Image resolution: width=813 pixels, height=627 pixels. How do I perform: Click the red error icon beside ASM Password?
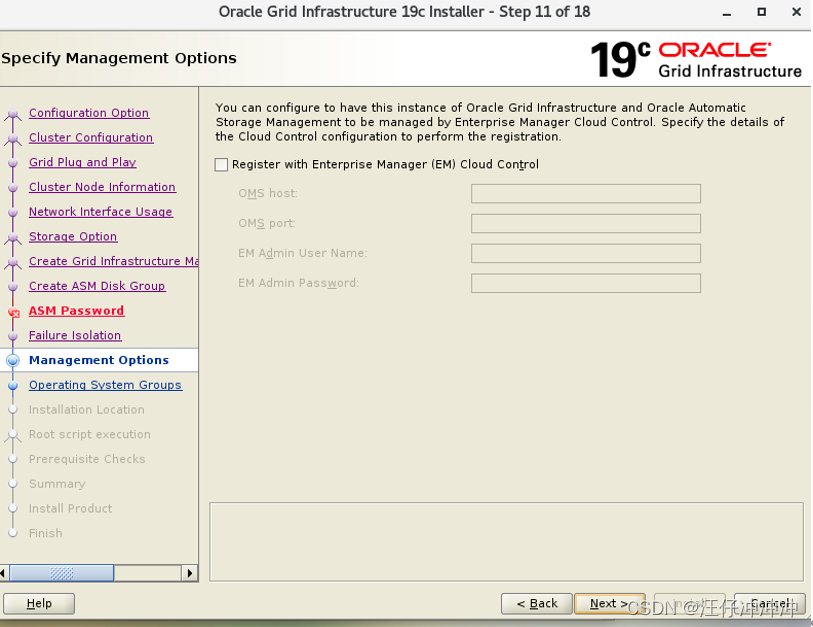(14, 313)
